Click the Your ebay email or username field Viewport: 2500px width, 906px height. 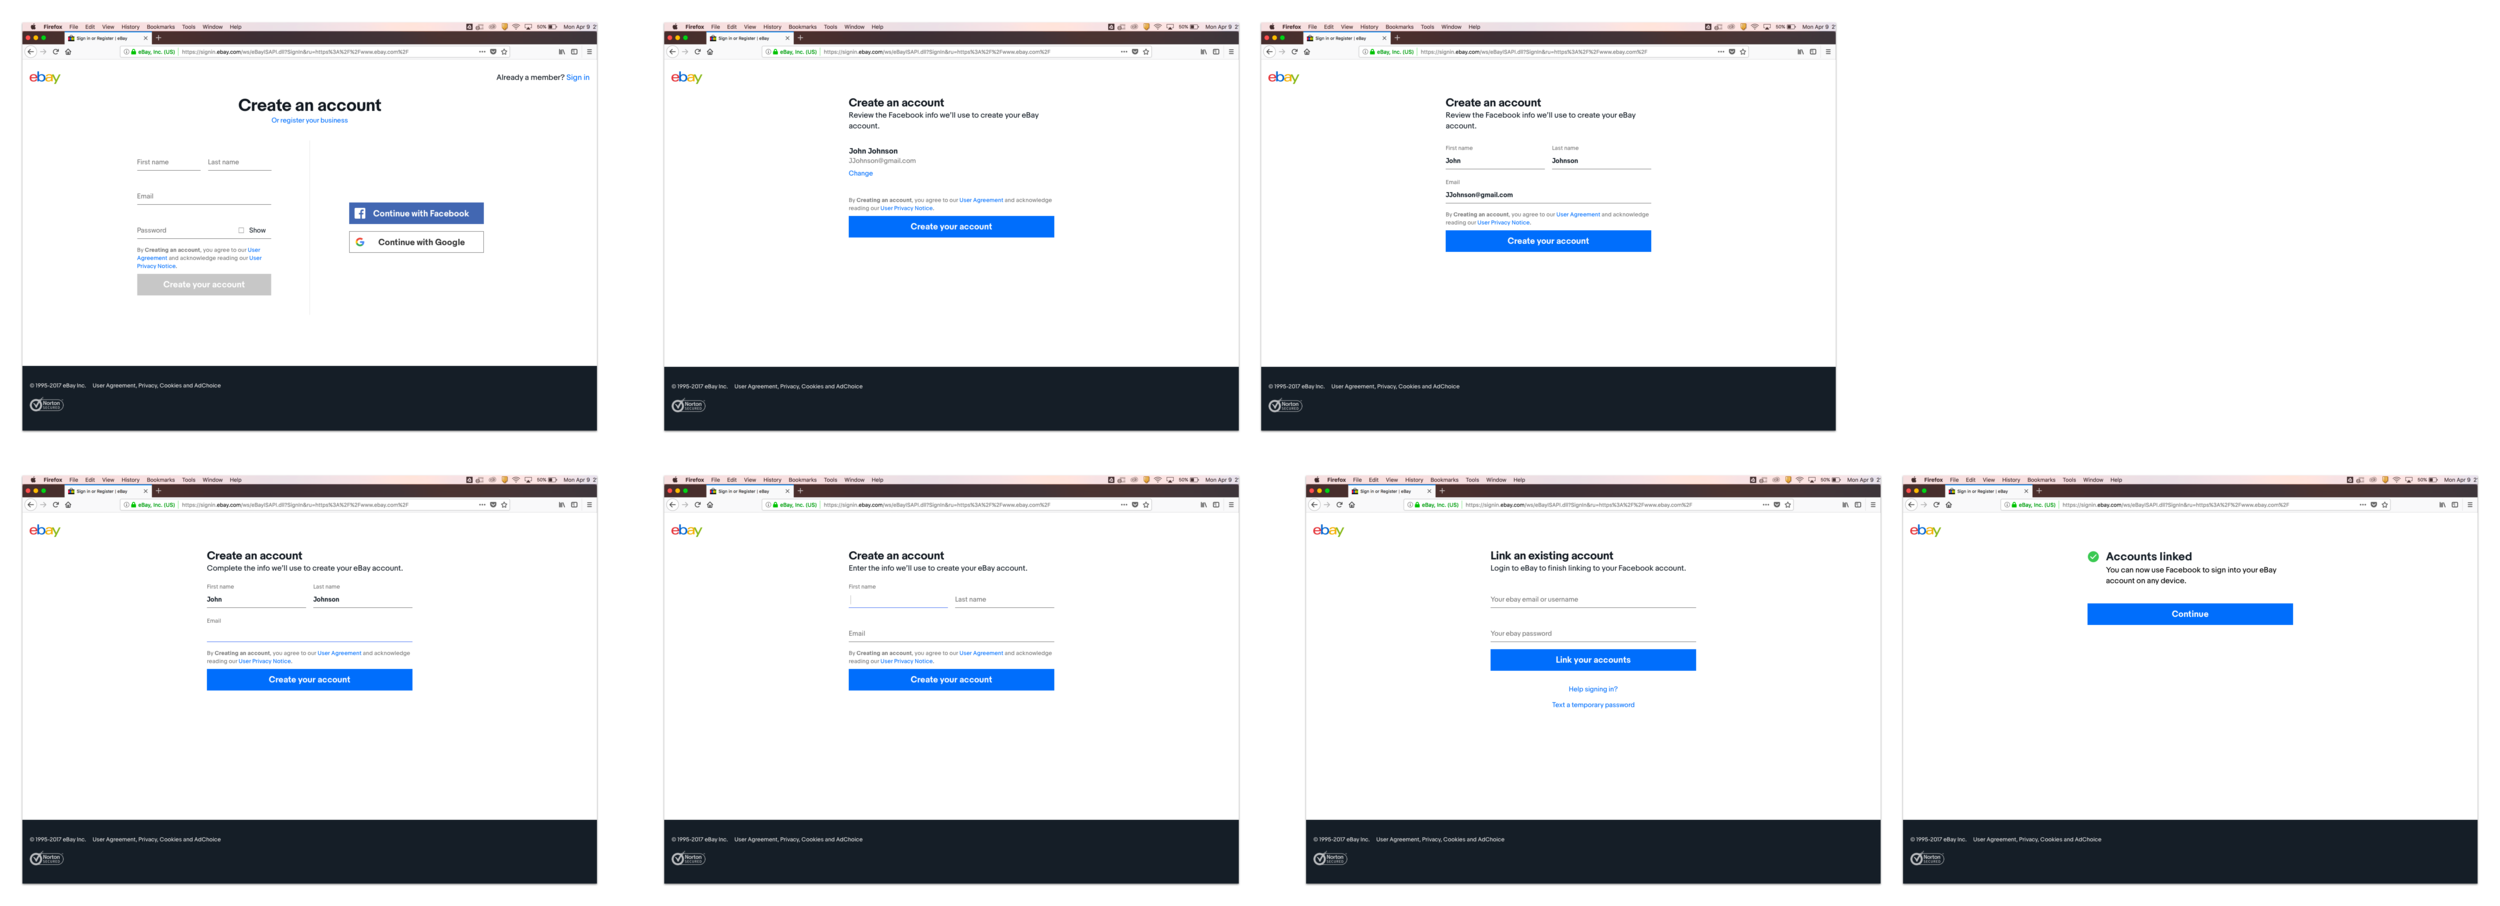(1592, 599)
